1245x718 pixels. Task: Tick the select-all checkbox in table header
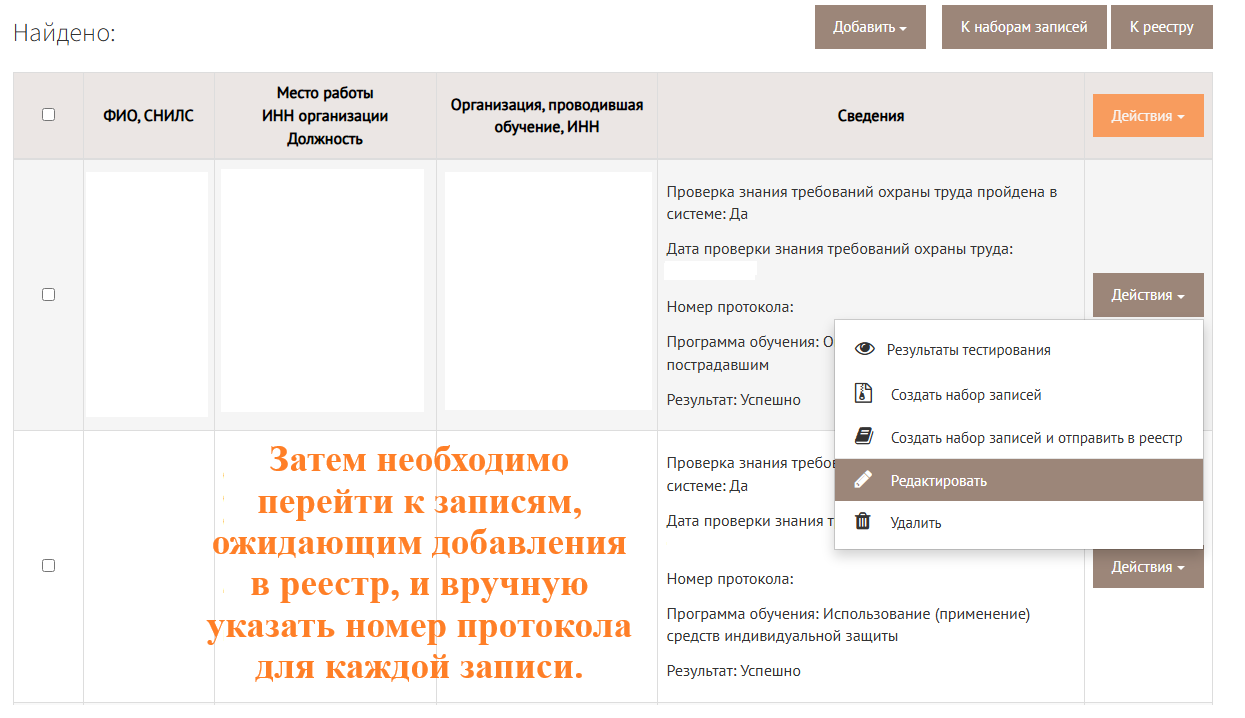(48, 115)
